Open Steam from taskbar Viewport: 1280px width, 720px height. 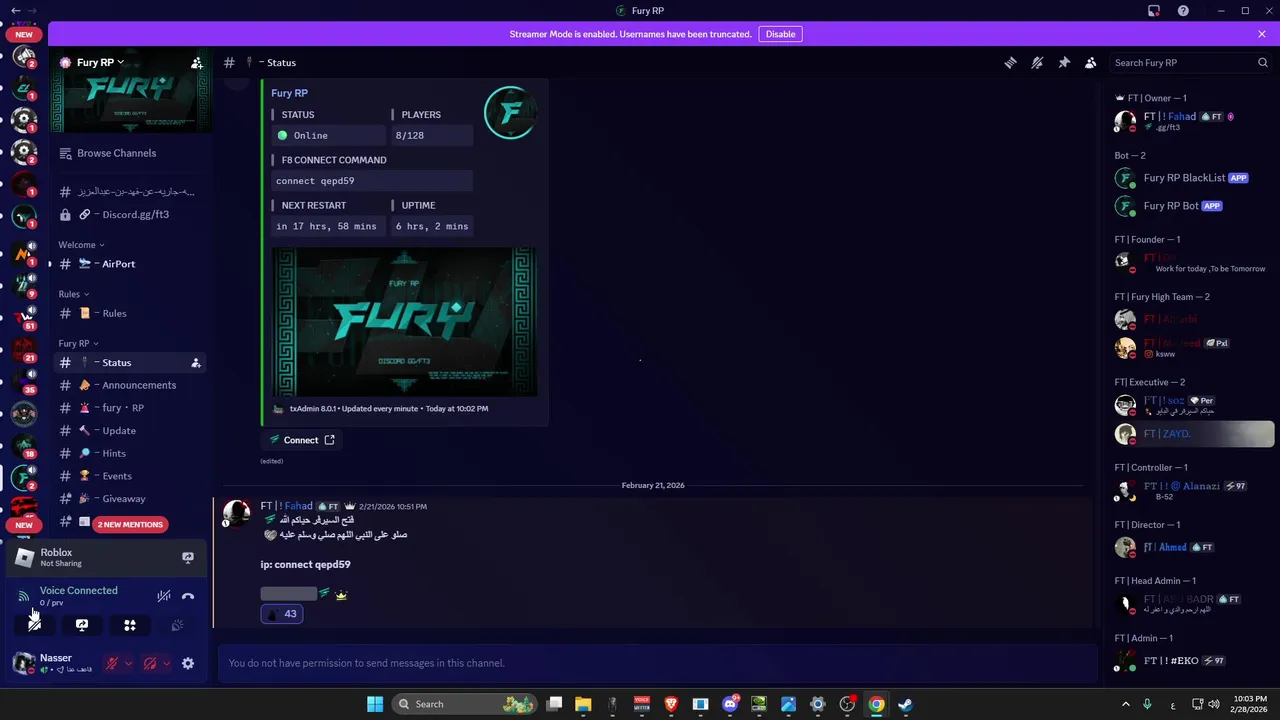click(x=905, y=704)
